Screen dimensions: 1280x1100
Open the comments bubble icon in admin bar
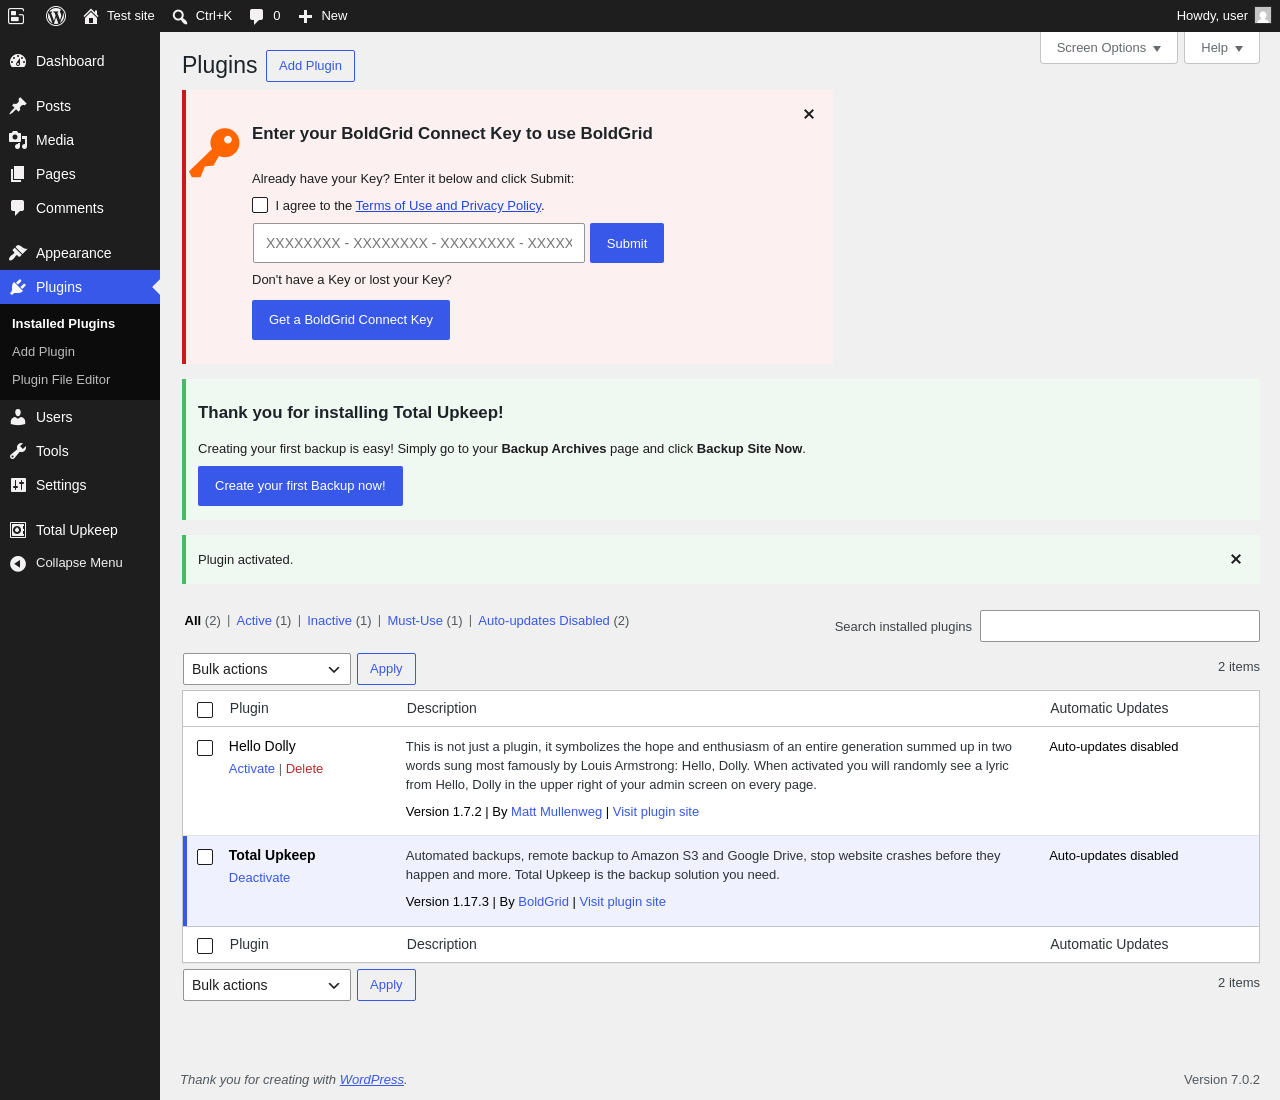(x=257, y=16)
